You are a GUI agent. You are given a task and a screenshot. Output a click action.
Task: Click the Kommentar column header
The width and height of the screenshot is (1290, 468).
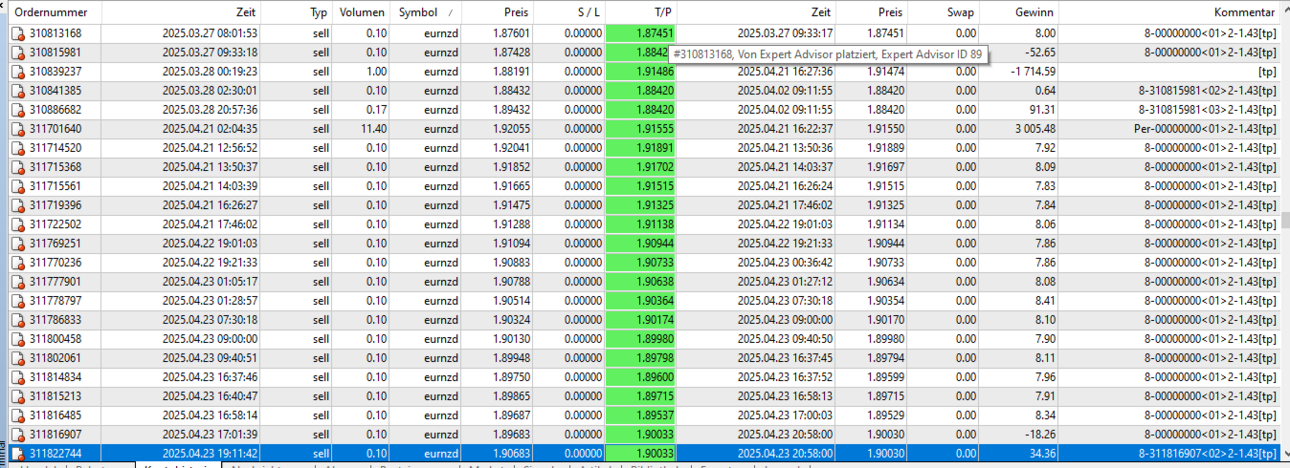1169,13
